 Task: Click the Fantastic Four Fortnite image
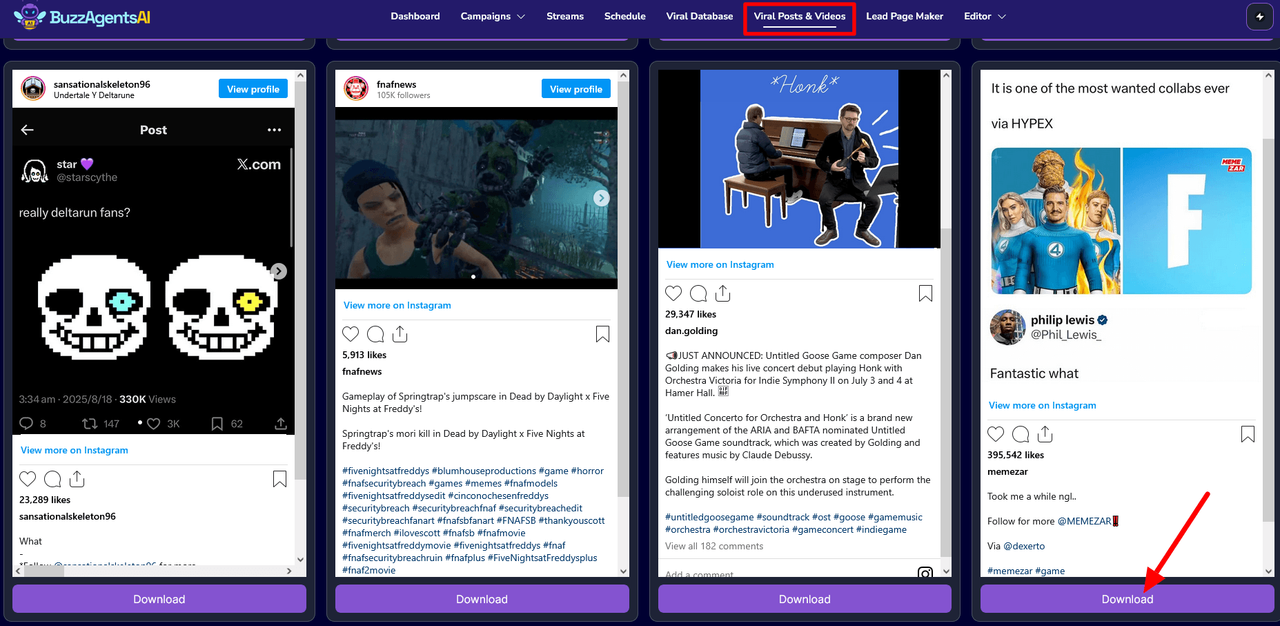pyautogui.click(x=1121, y=221)
